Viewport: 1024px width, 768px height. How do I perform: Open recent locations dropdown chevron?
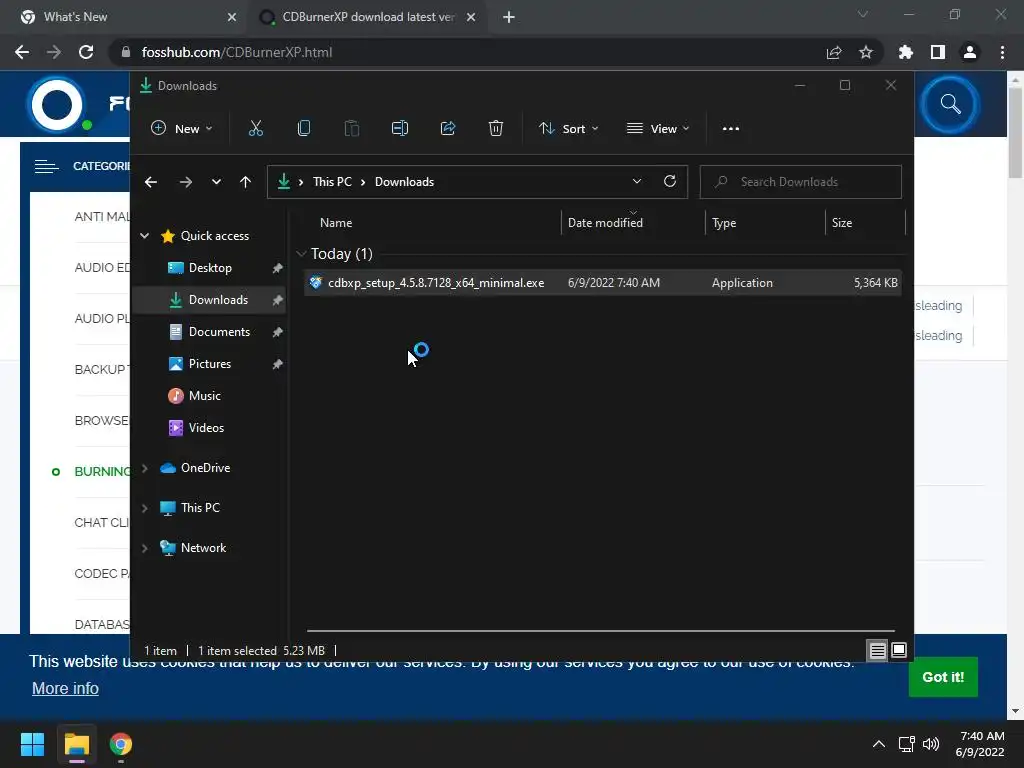click(216, 182)
